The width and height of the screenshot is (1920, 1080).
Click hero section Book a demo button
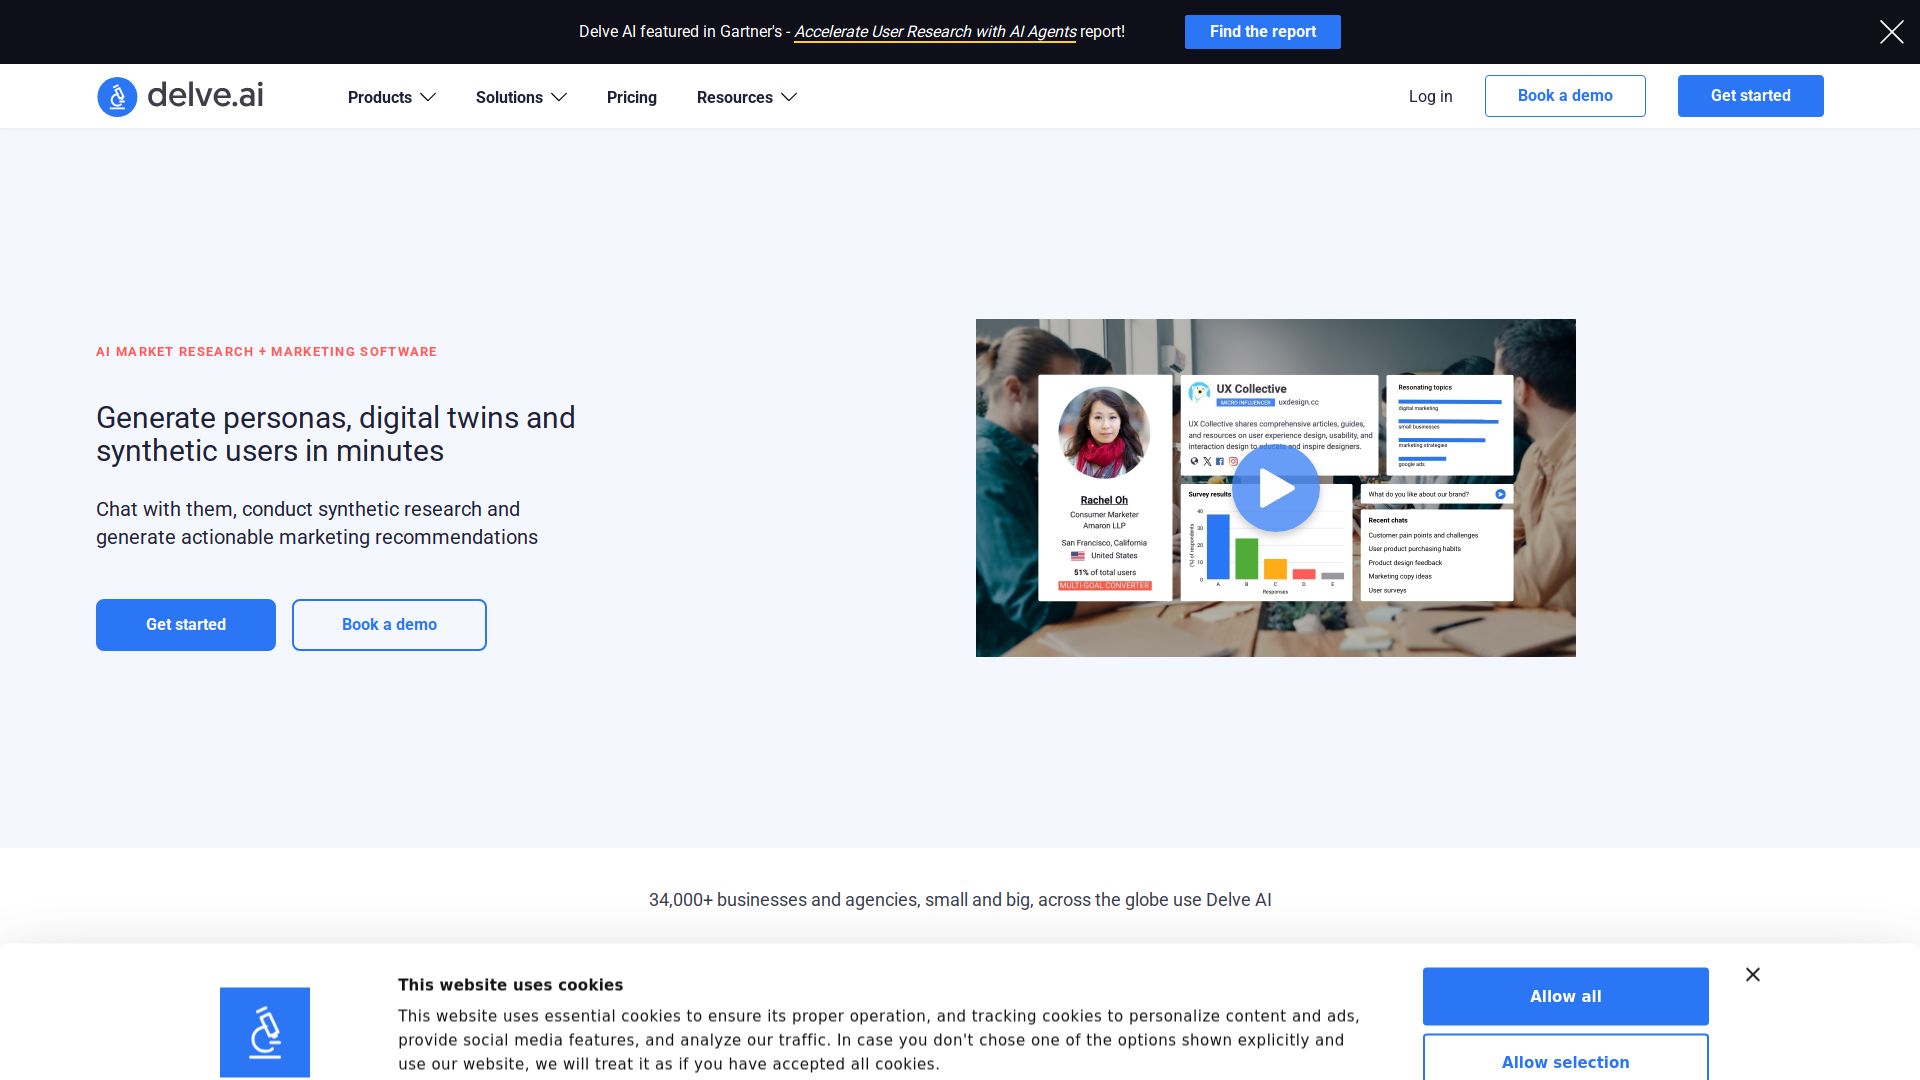click(x=389, y=625)
